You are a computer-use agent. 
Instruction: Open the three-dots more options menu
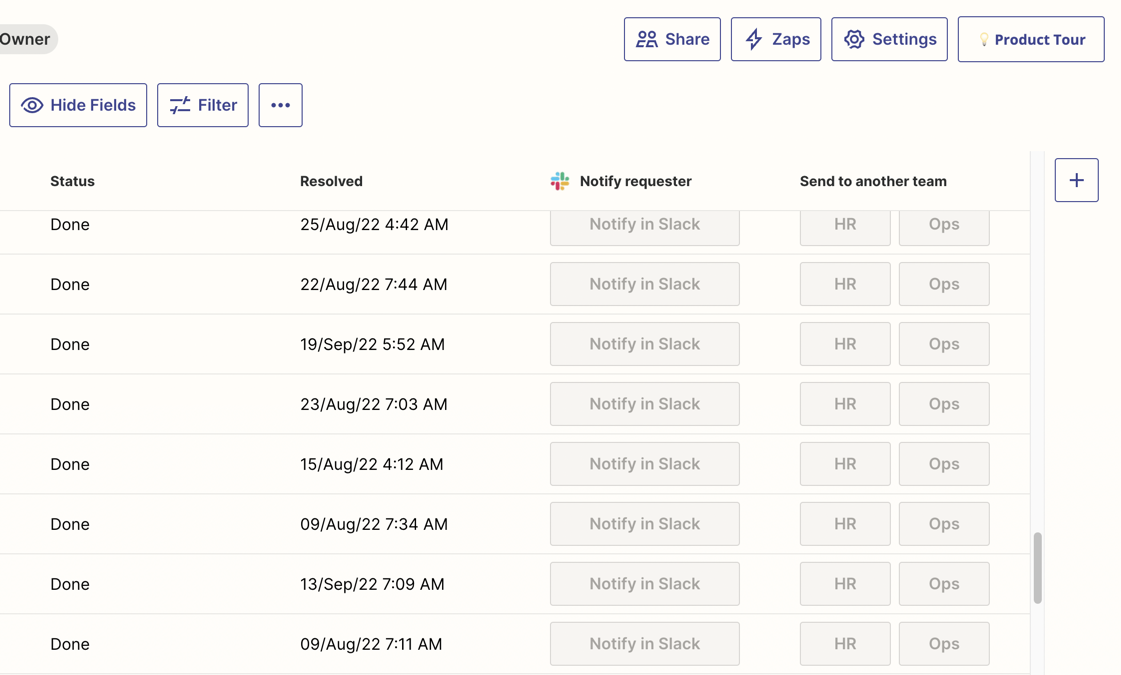click(280, 105)
